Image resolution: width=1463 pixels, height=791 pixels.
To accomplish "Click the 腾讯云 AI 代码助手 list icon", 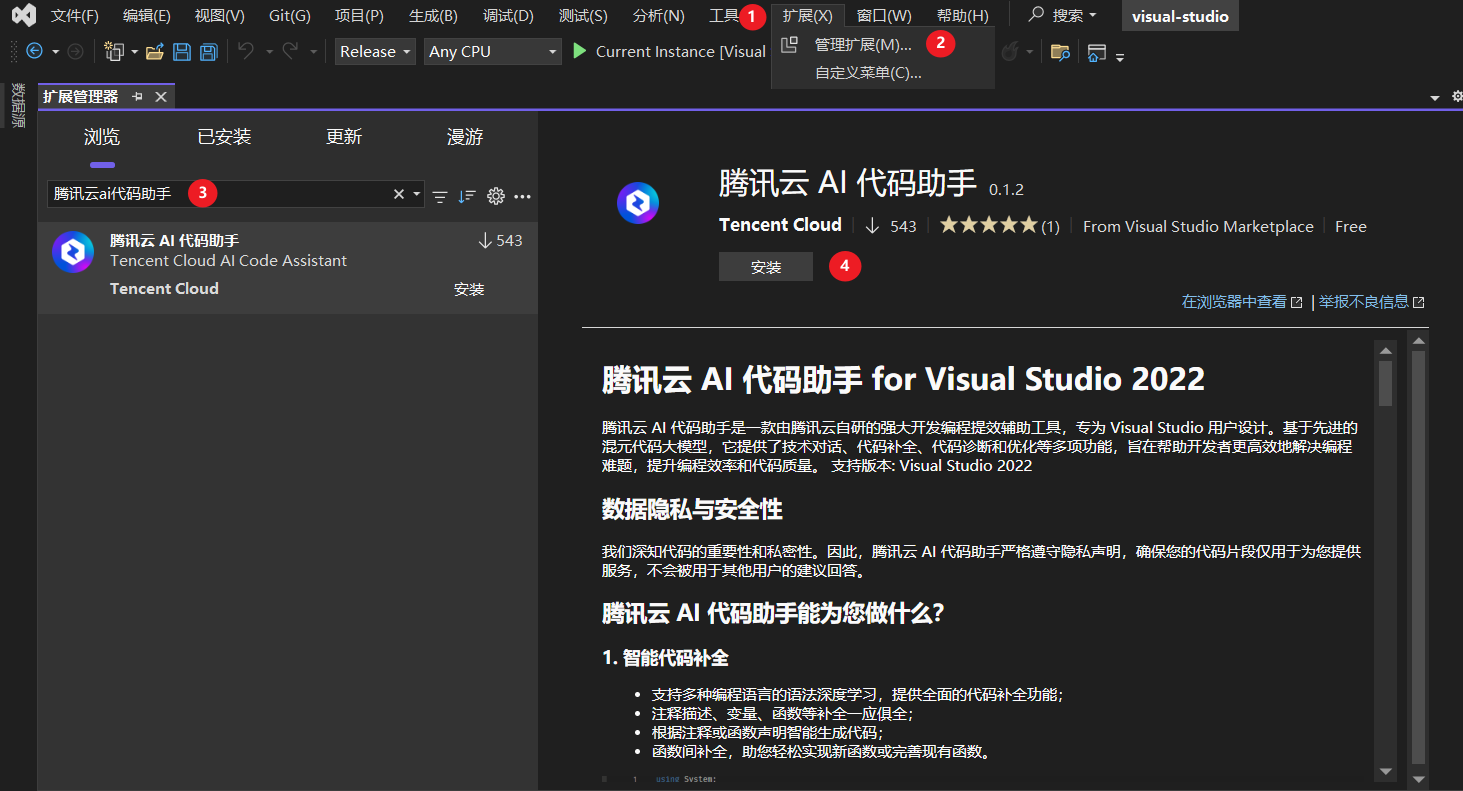I will [x=73, y=252].
